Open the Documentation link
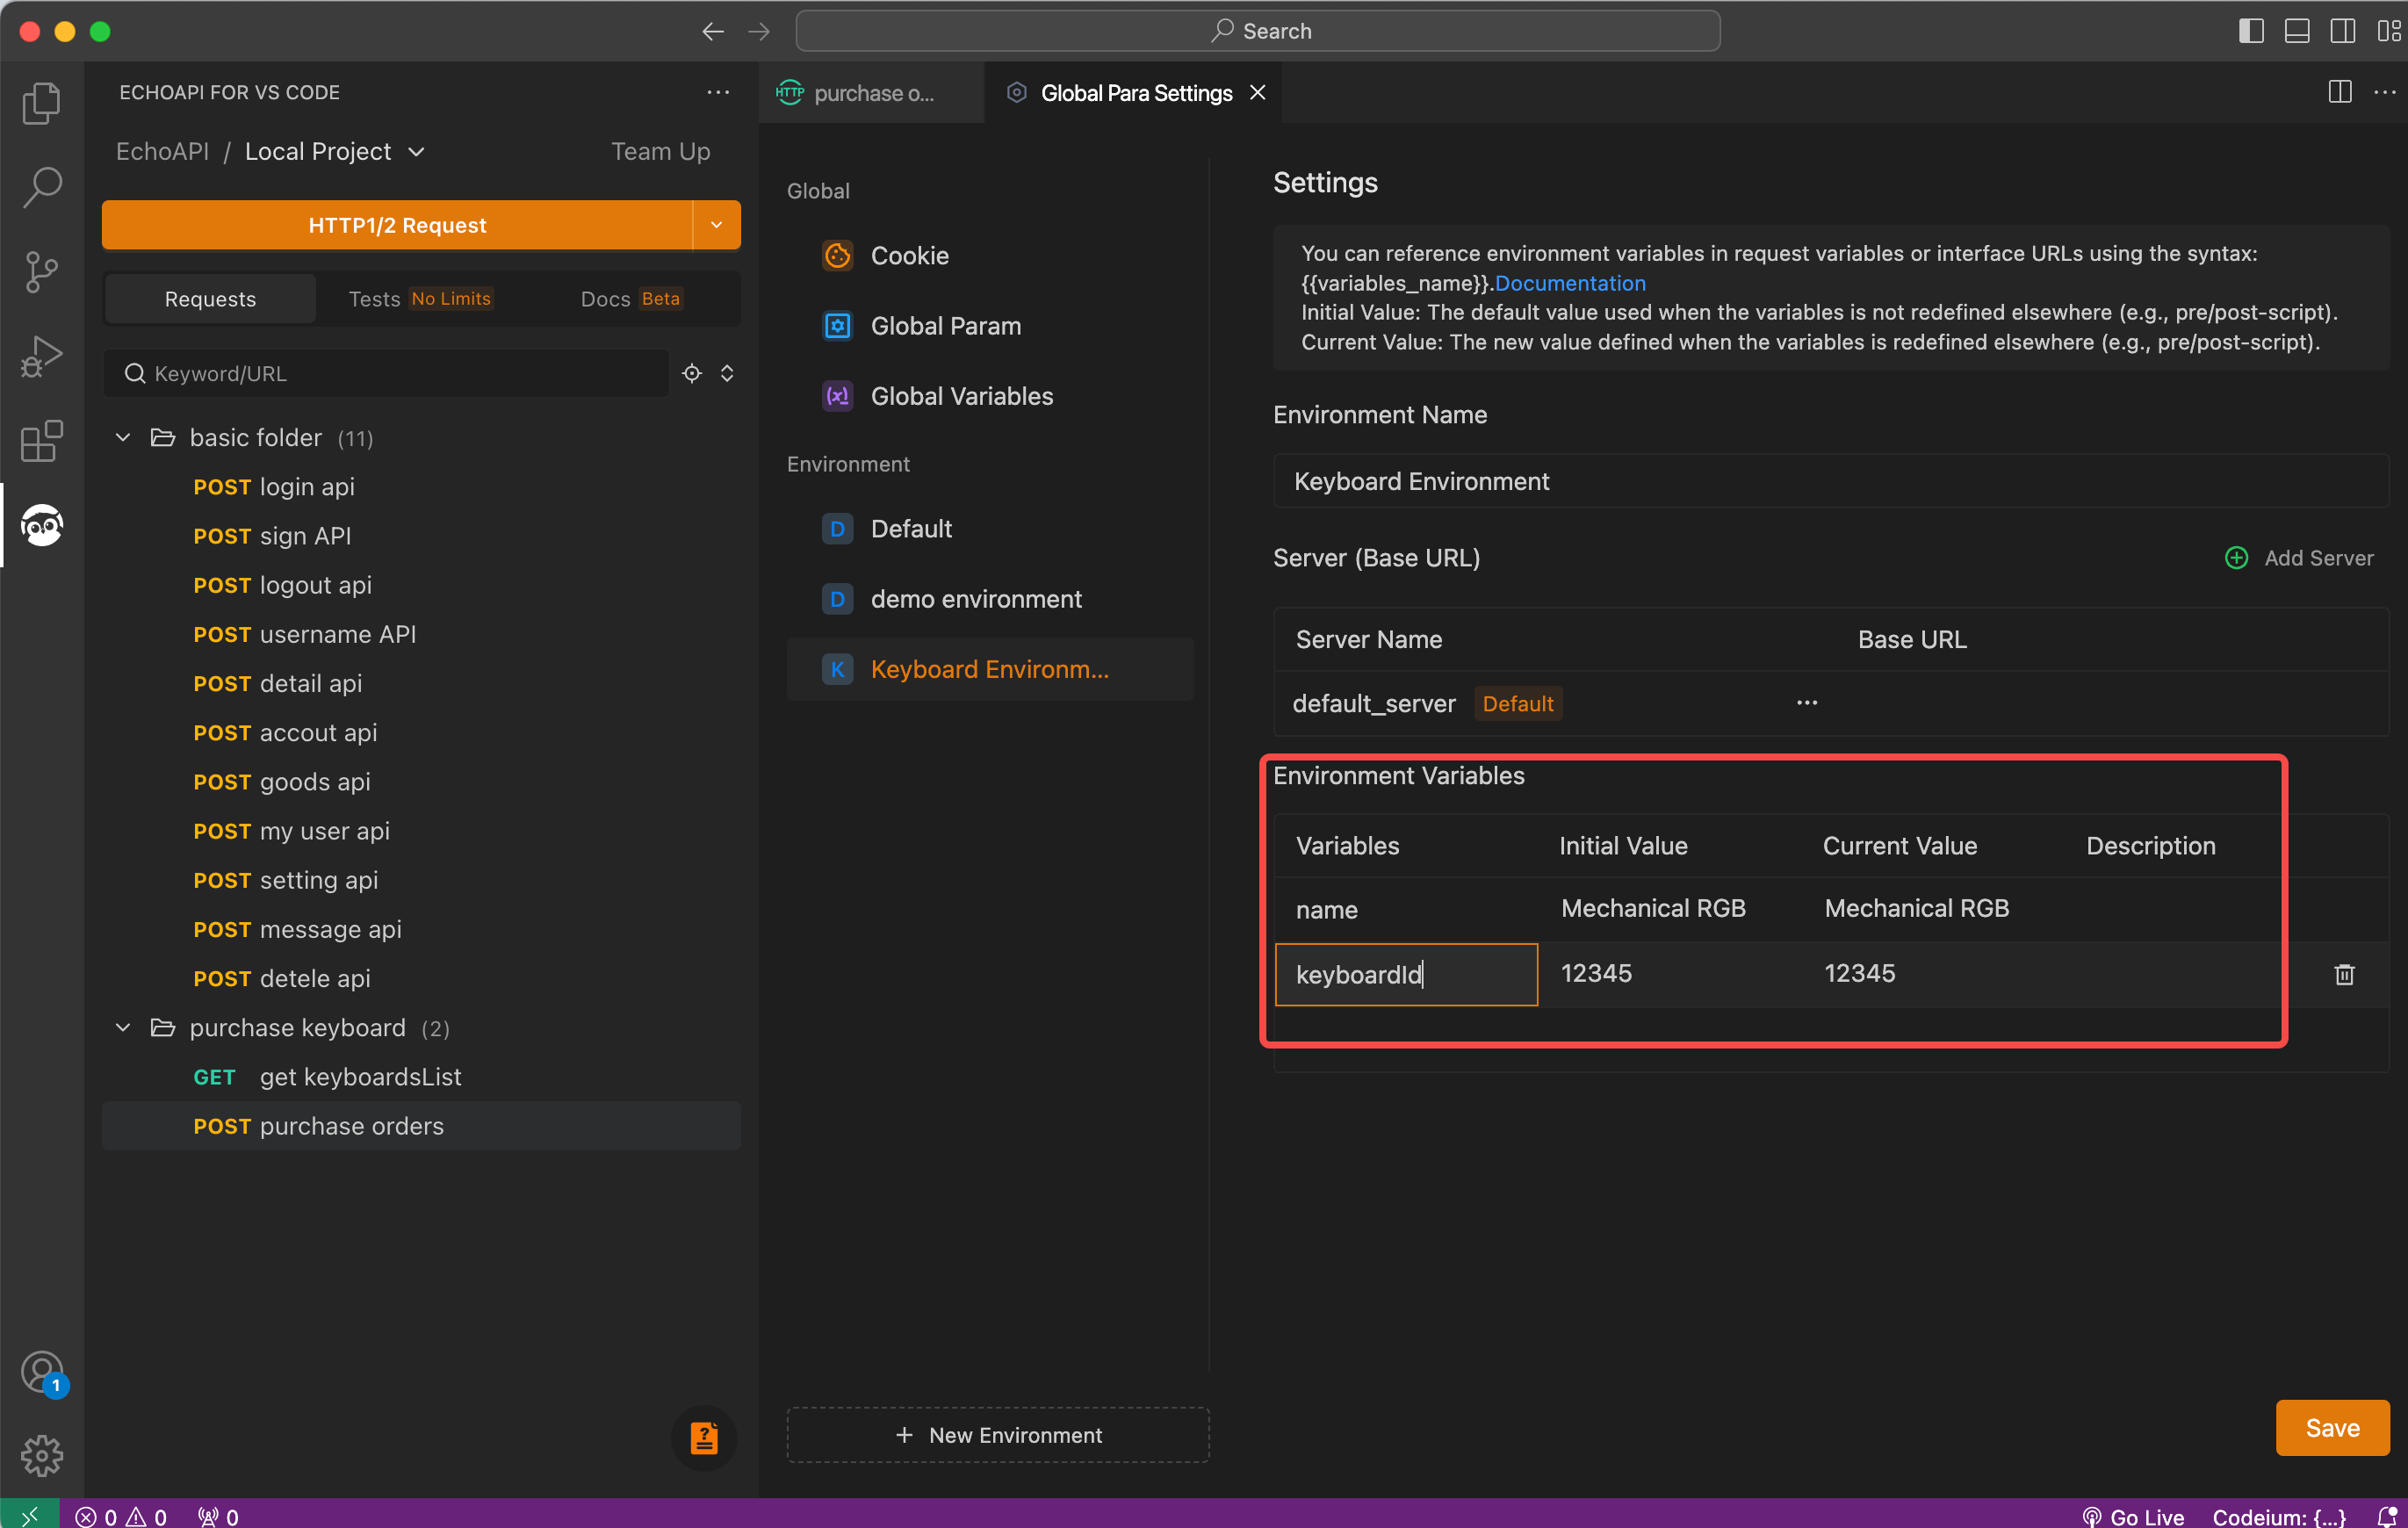This screenshot has width=2408, height=1528. (x=1569, y=283)
